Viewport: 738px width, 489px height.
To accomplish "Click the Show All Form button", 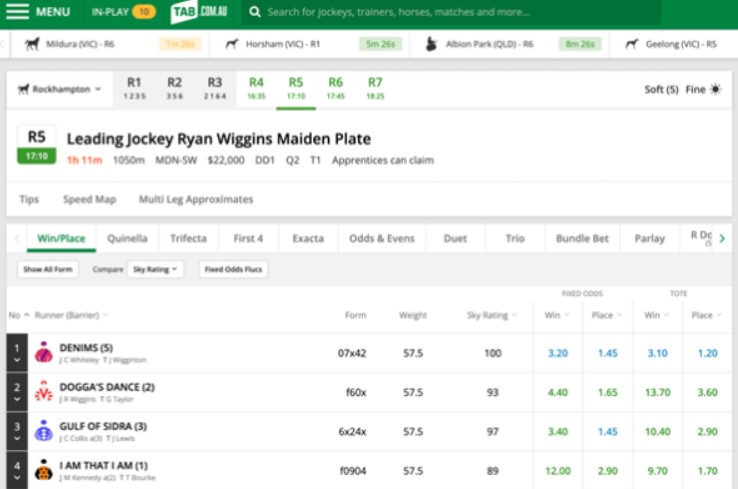I will [48, 269].
